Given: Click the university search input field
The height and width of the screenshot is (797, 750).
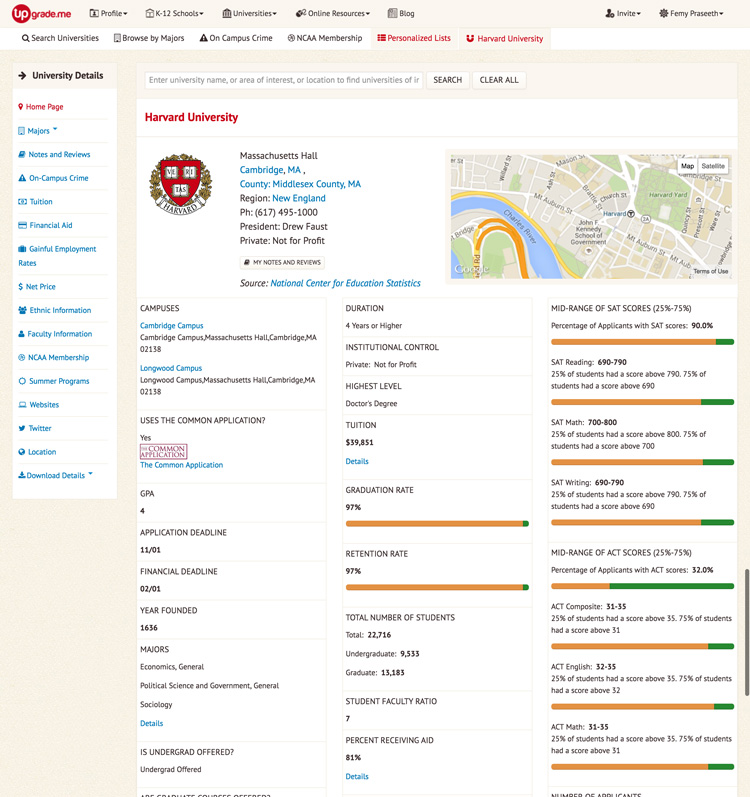Looking at the screenshot, I should [284, 80].
